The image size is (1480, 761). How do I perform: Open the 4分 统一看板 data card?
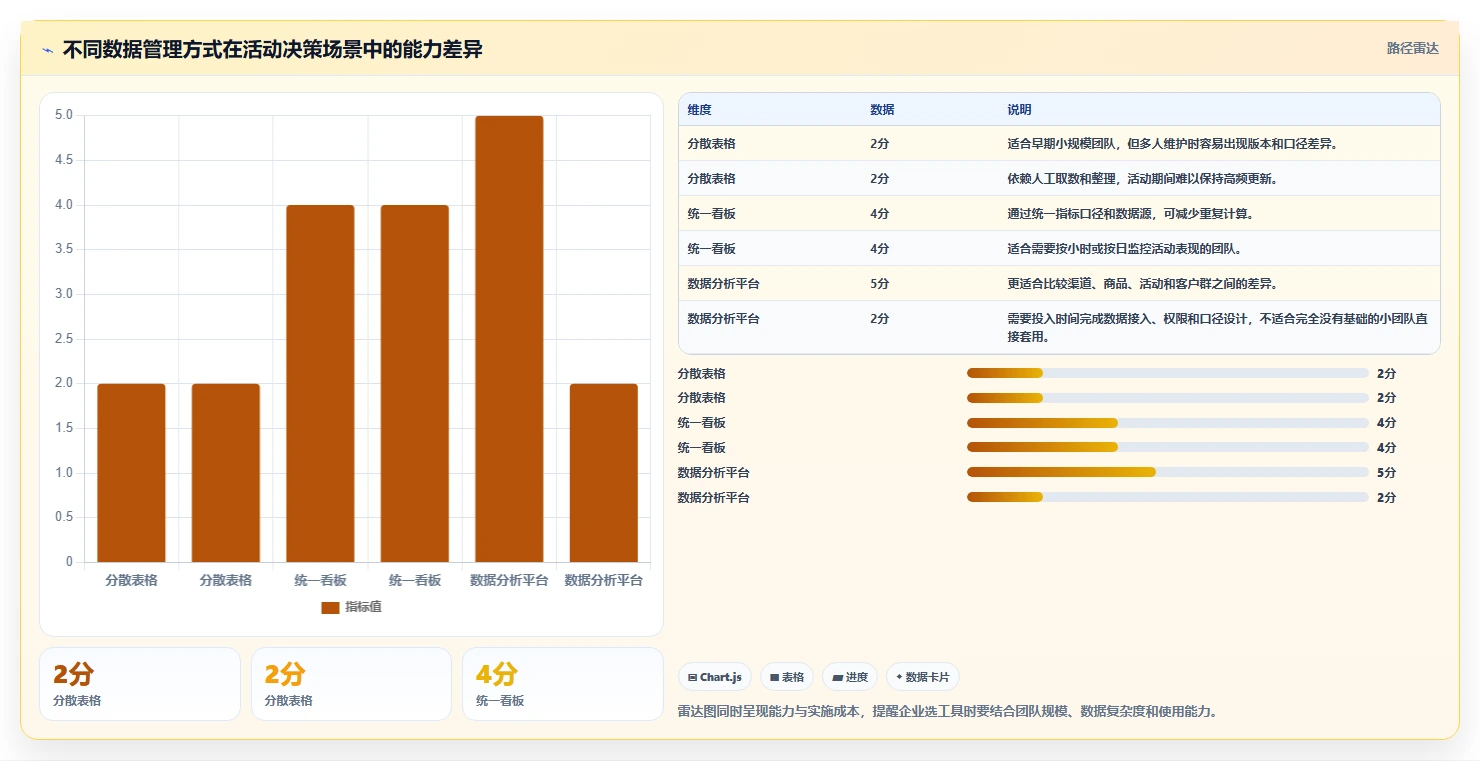(x=563, y=684)
